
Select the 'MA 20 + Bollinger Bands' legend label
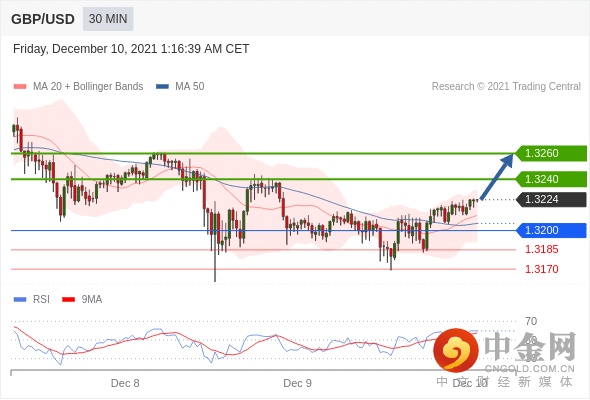(88, 87)
